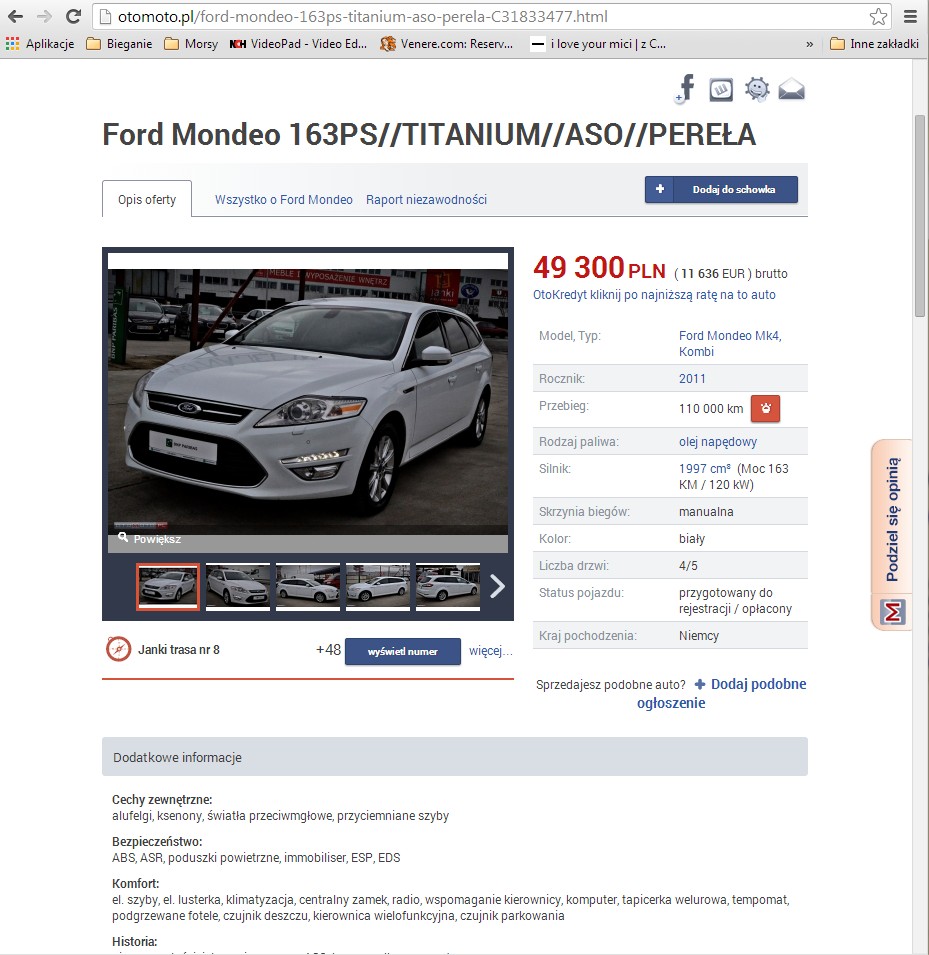Select the third photo thumbnail
The height and width of the screenshot is (955, 929).
[x=308, y=587]
